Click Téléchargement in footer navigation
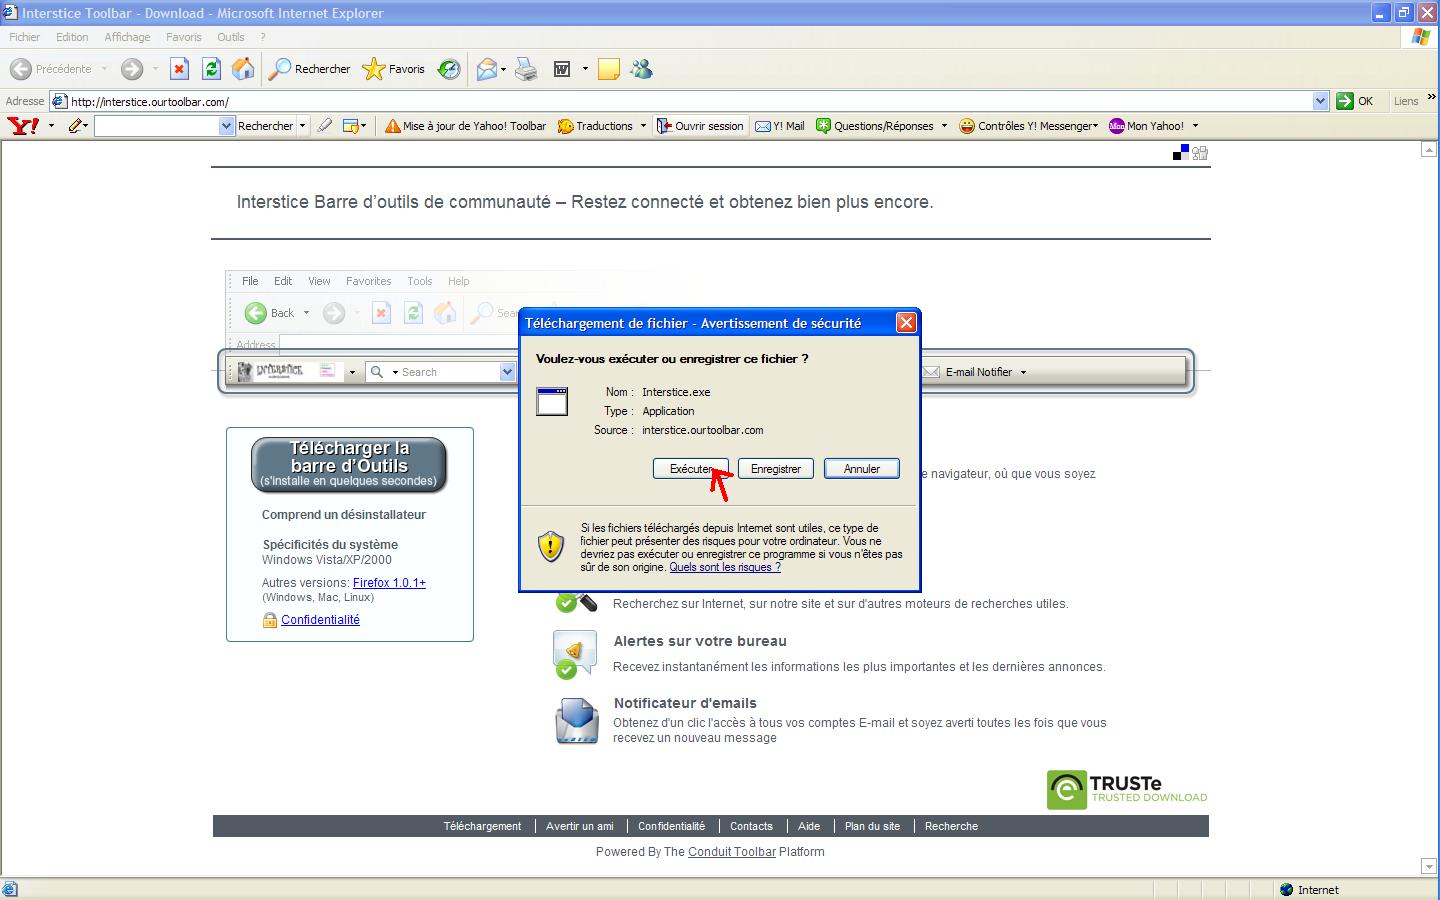 [x=482, y=826]
